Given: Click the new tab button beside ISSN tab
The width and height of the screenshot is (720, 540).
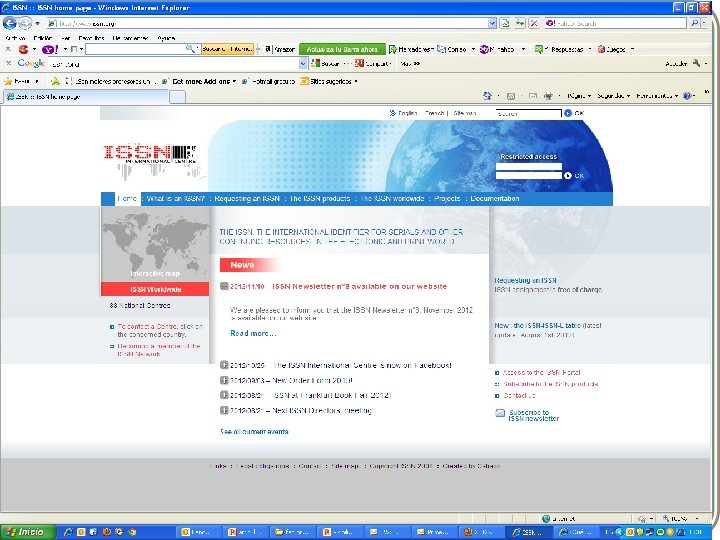Looking at the screenshot, I should pos(178,96).
